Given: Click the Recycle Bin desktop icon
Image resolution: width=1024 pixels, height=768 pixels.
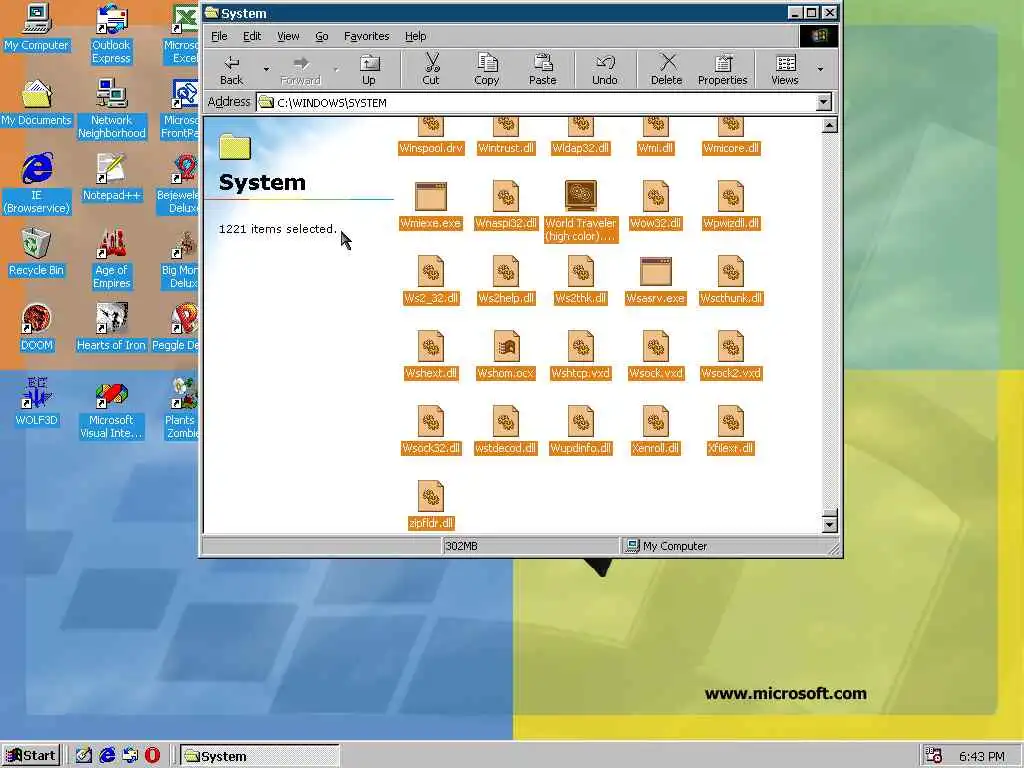Looking at the screenshot, I should point(37,253).
